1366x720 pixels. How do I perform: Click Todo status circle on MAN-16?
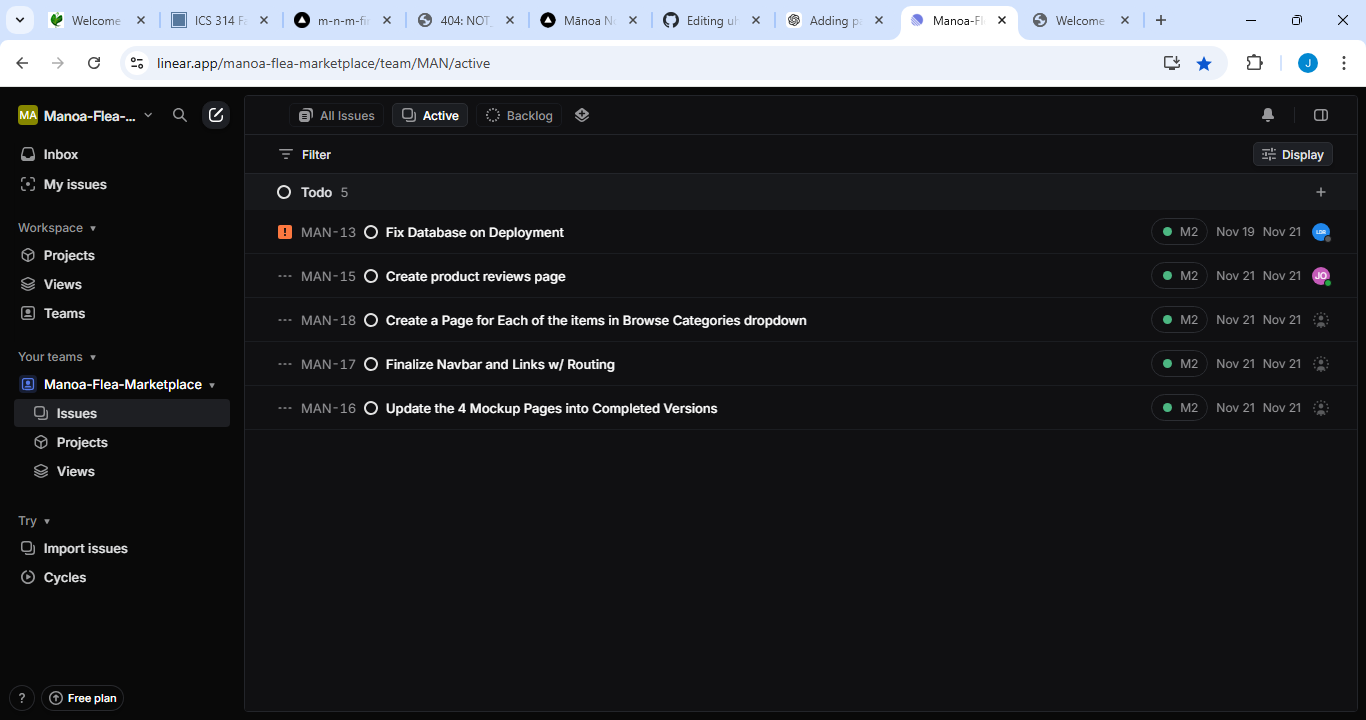pos(371,408)
